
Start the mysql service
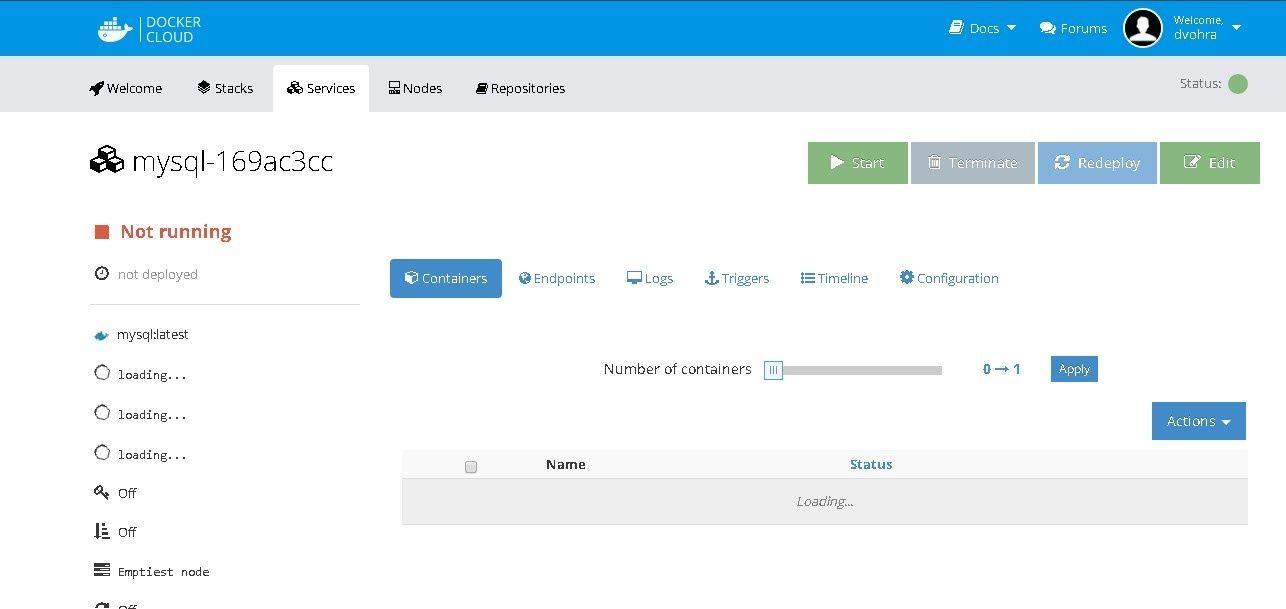[x=858, y=163]
